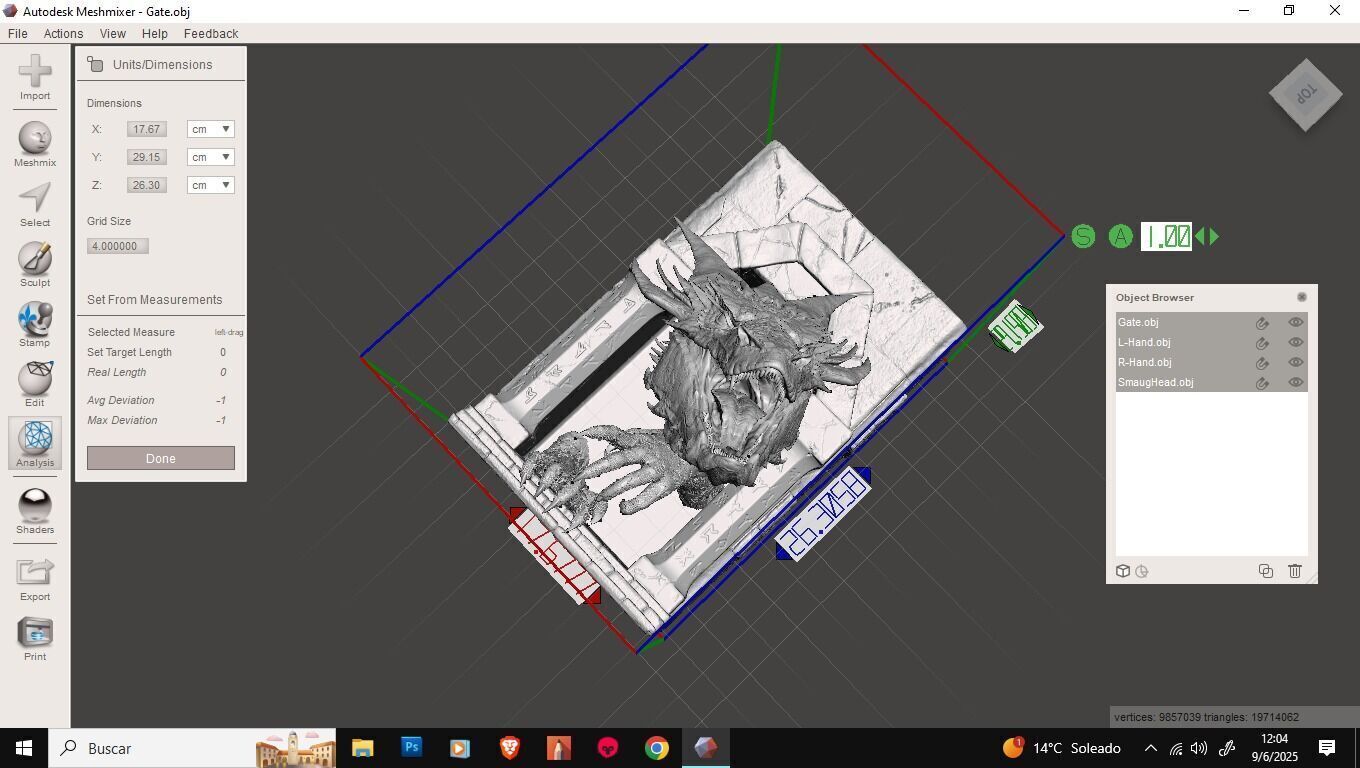Click the Done button

pos(161,458)
